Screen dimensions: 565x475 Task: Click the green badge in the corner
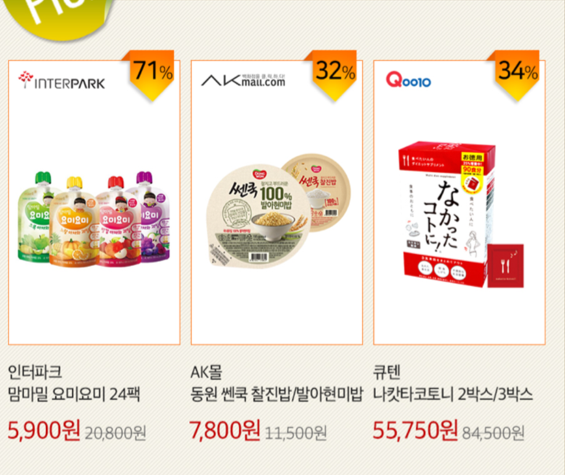point(58,18)
